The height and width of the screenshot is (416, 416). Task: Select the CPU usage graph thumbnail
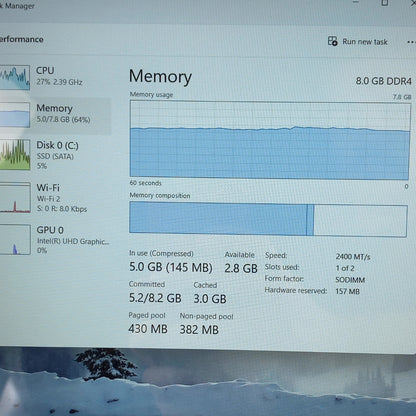[15, 77]
